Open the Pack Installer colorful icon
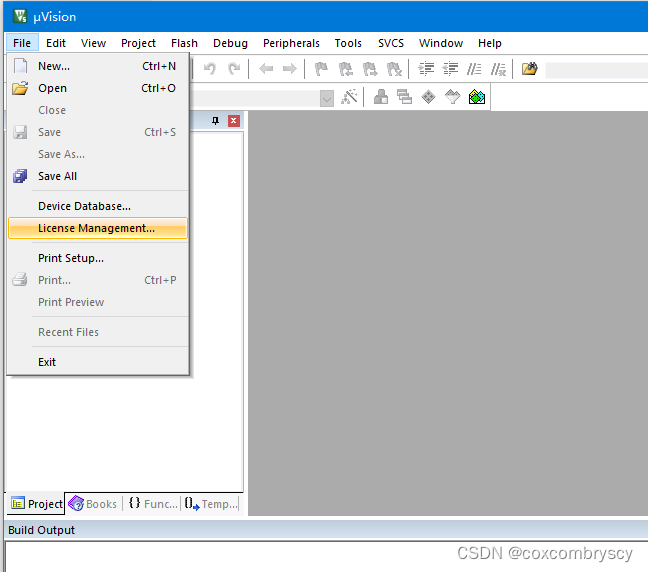The image size is (648, 572). (477, 97)
